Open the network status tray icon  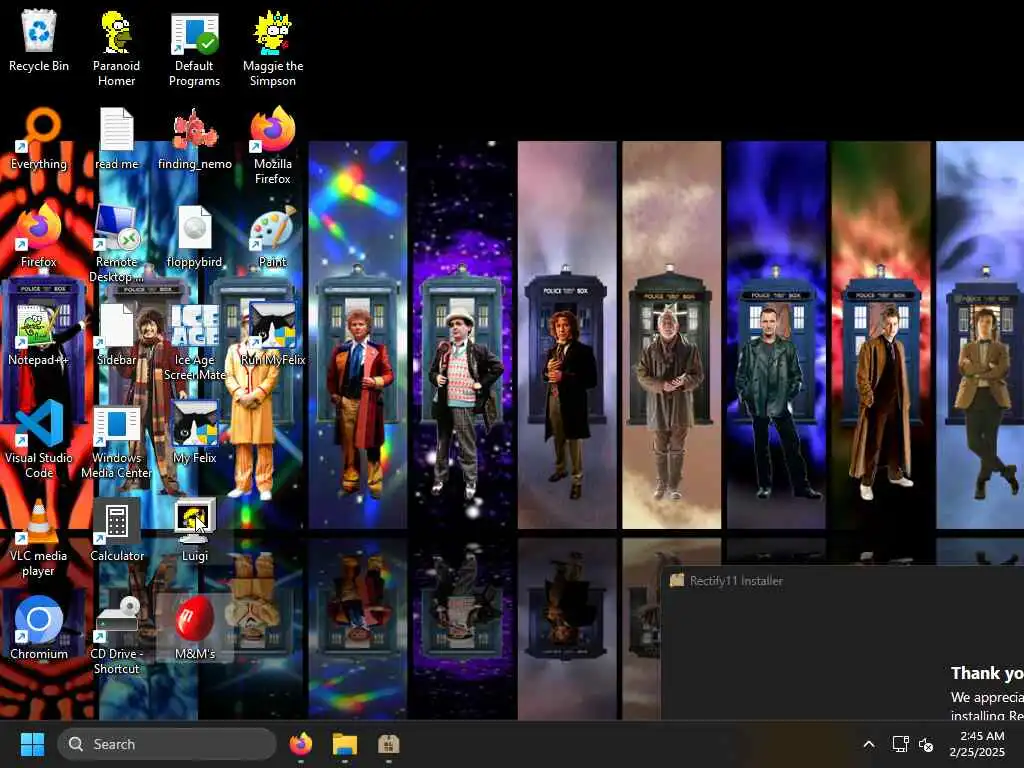click(x=901, y=744)
